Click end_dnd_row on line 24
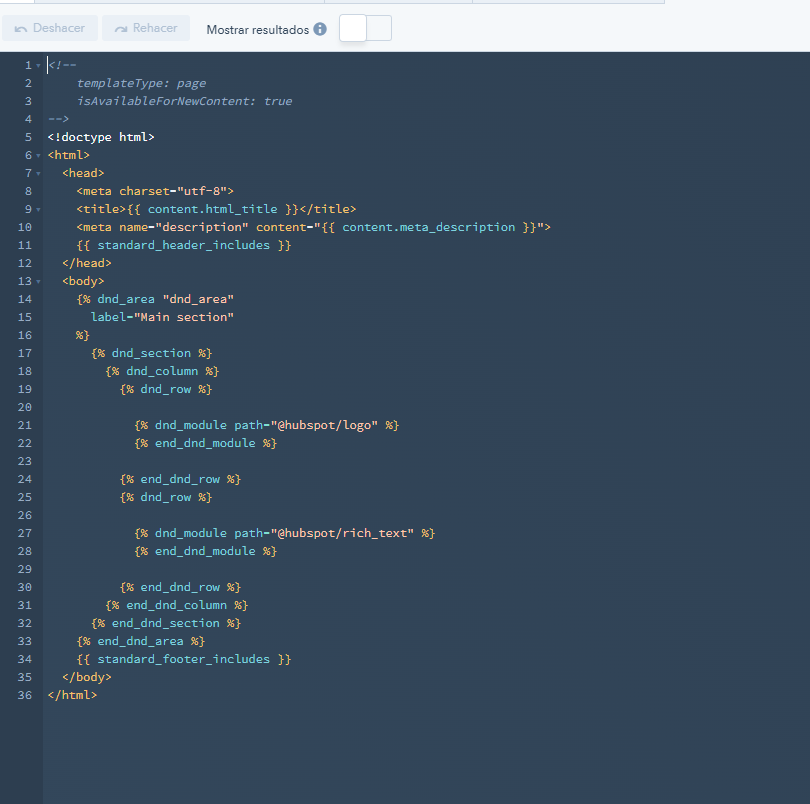The image size is (810, 804). click(180, 480)
